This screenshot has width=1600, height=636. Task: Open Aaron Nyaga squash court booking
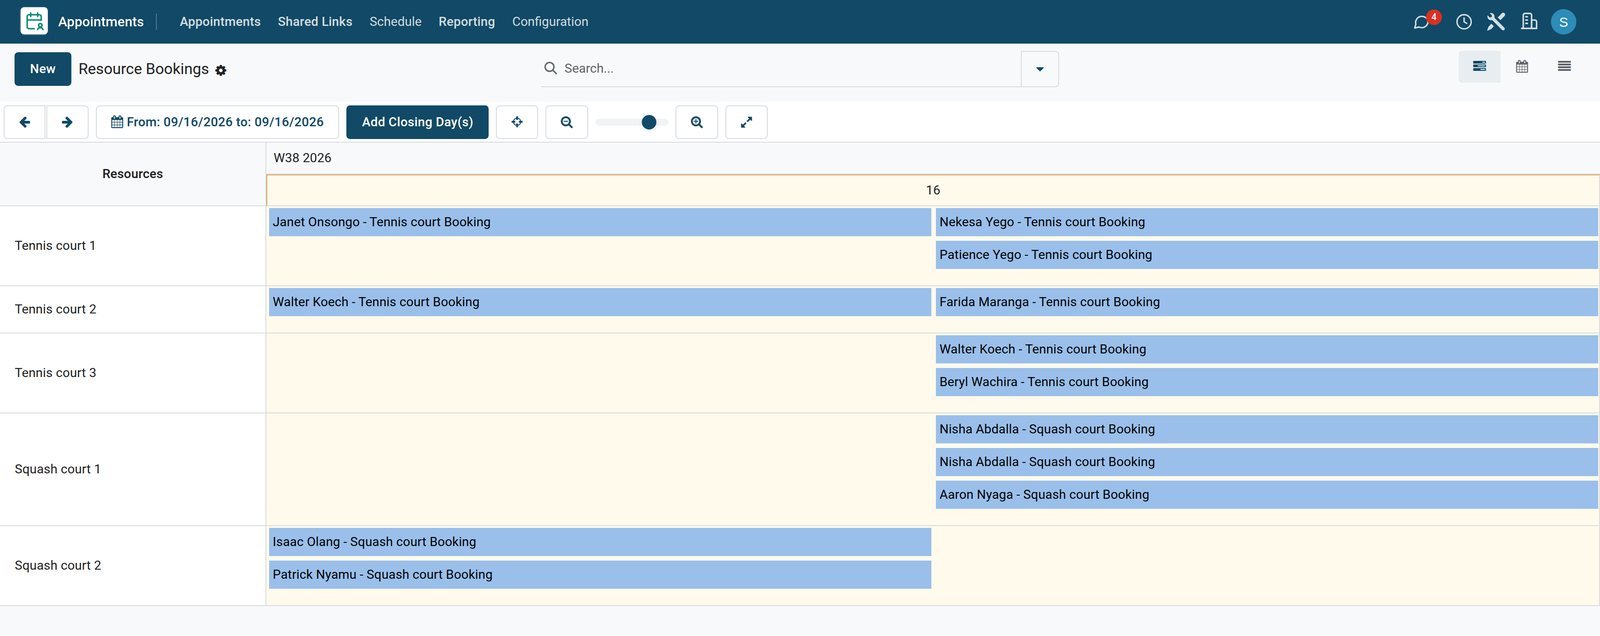[1266, 495]
